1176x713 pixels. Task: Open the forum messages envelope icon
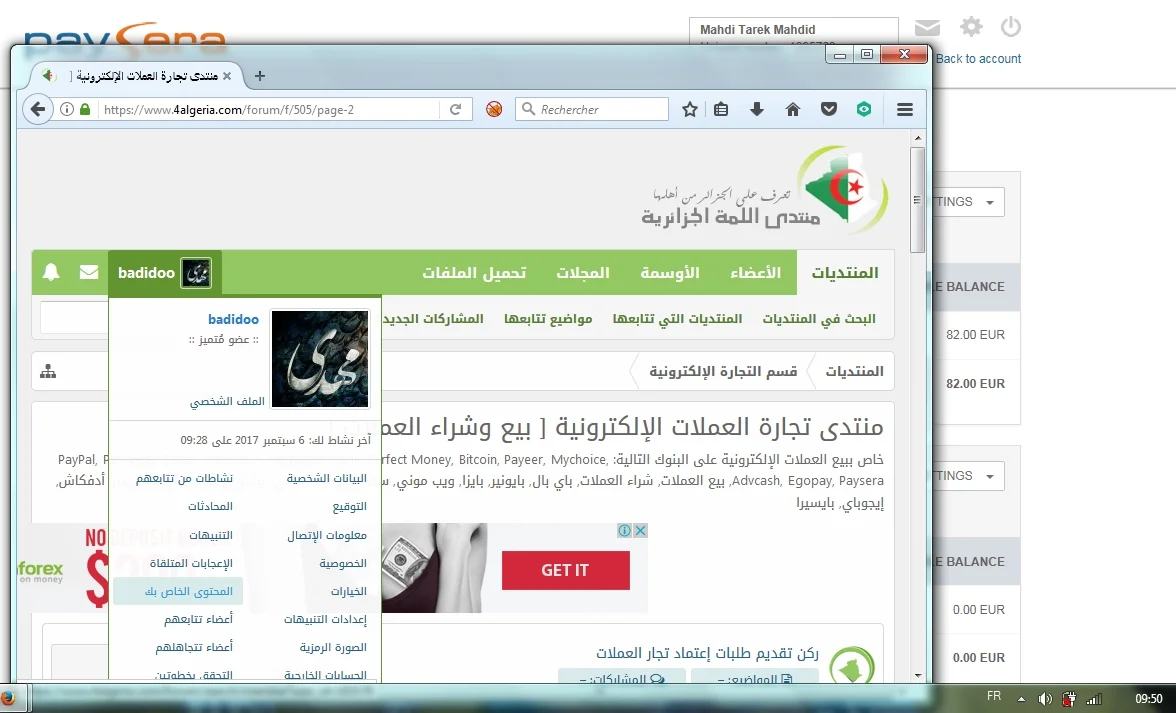89,273
